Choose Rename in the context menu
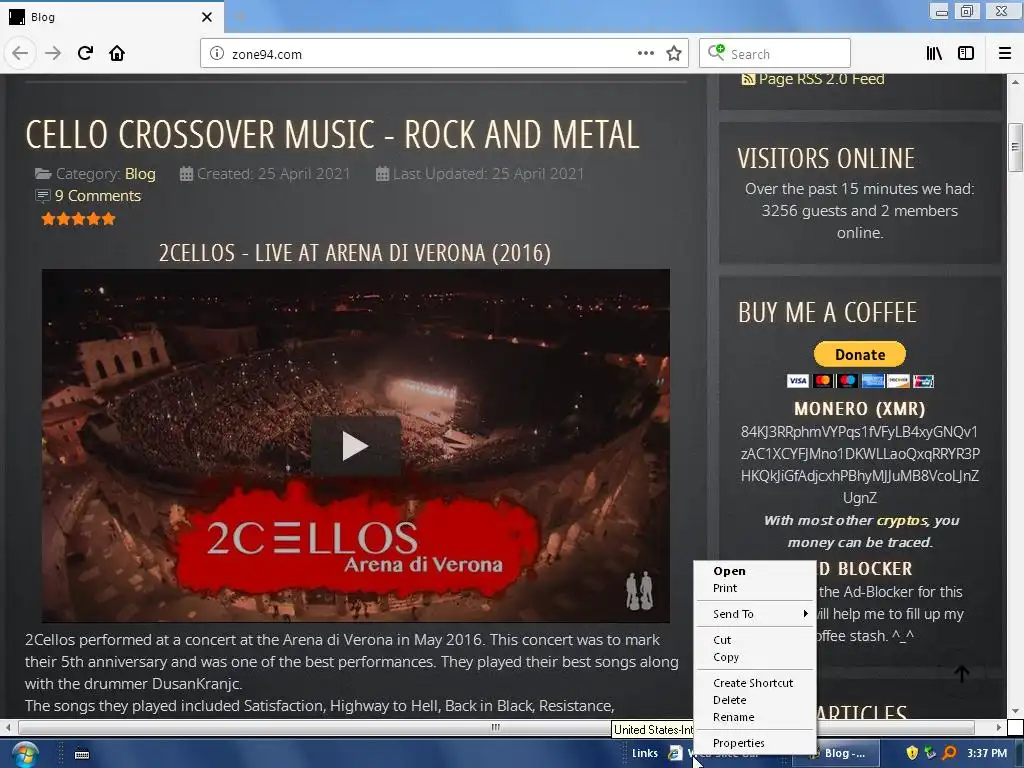This screenshot has width=1024, height=768. (755, 716)
